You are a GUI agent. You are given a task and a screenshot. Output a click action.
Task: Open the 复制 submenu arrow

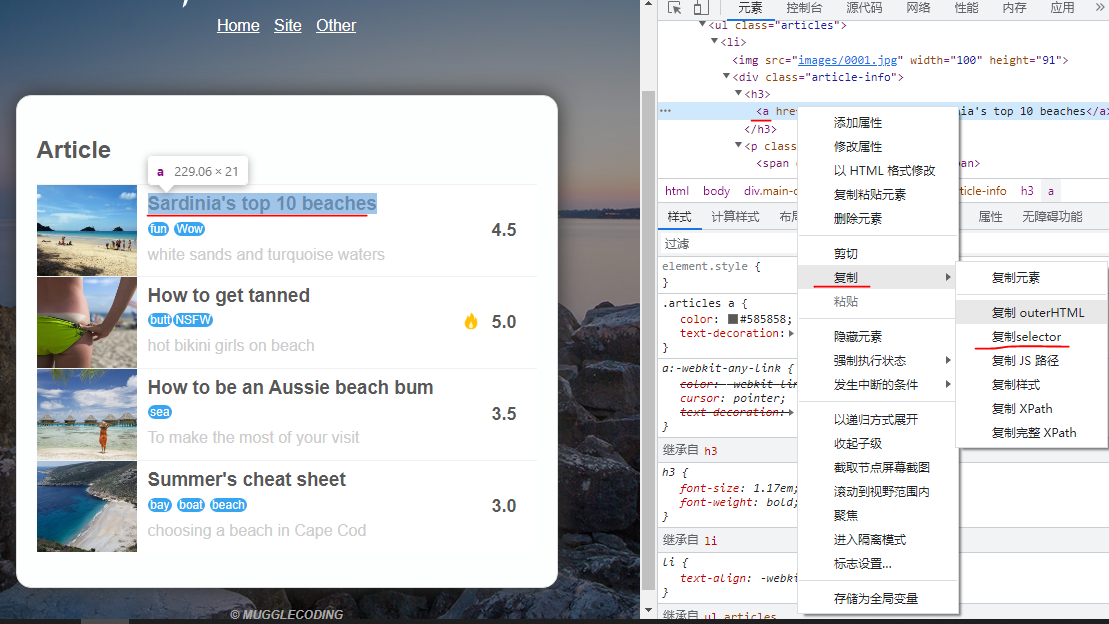click(948, 277)
